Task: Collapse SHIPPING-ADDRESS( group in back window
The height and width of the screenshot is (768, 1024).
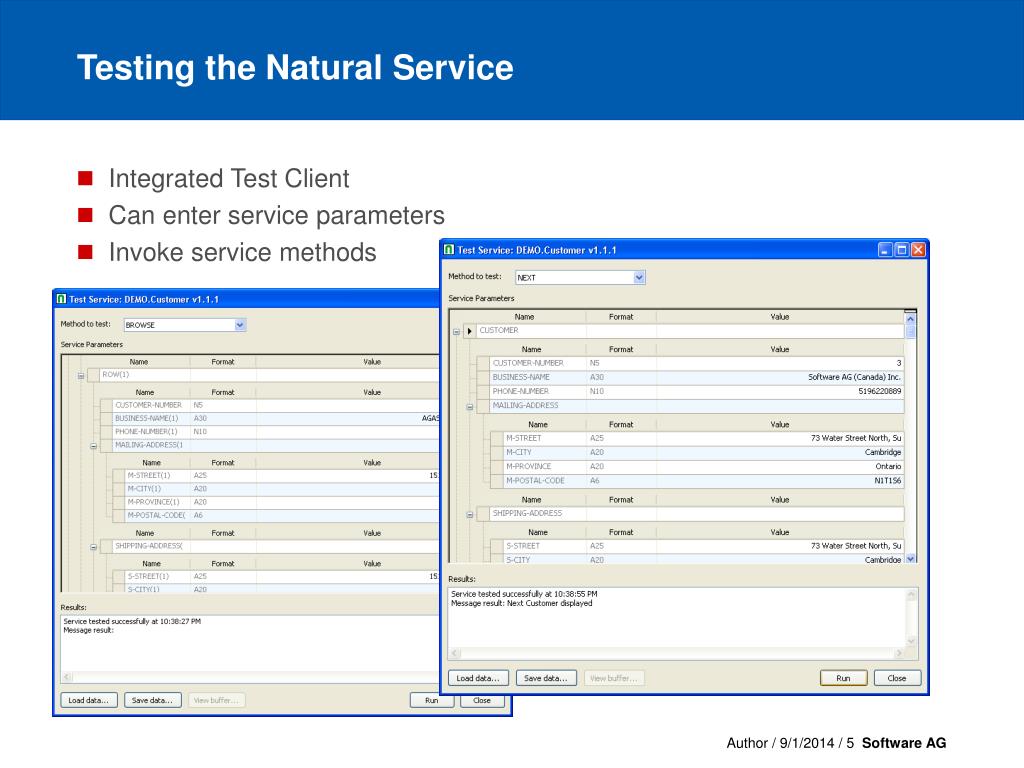Action: pyautogui.click(x=93, y=547)
